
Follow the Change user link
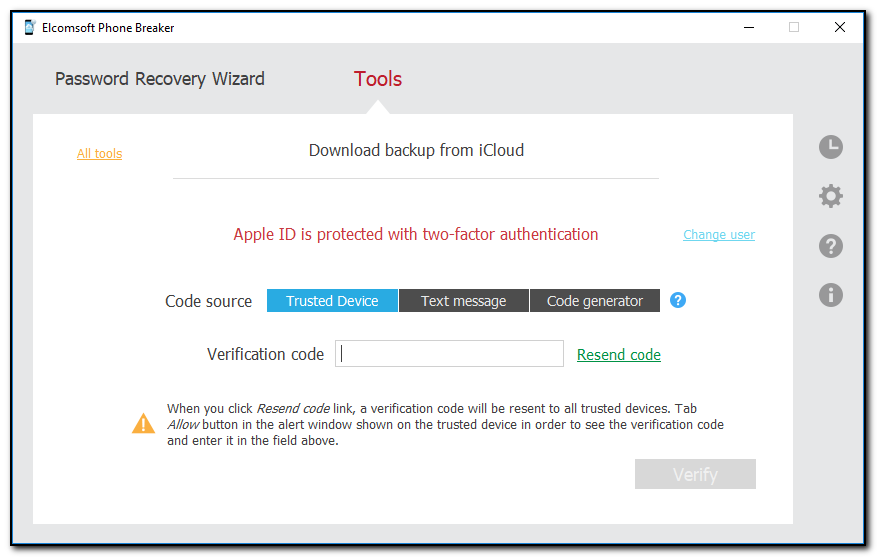719,235
